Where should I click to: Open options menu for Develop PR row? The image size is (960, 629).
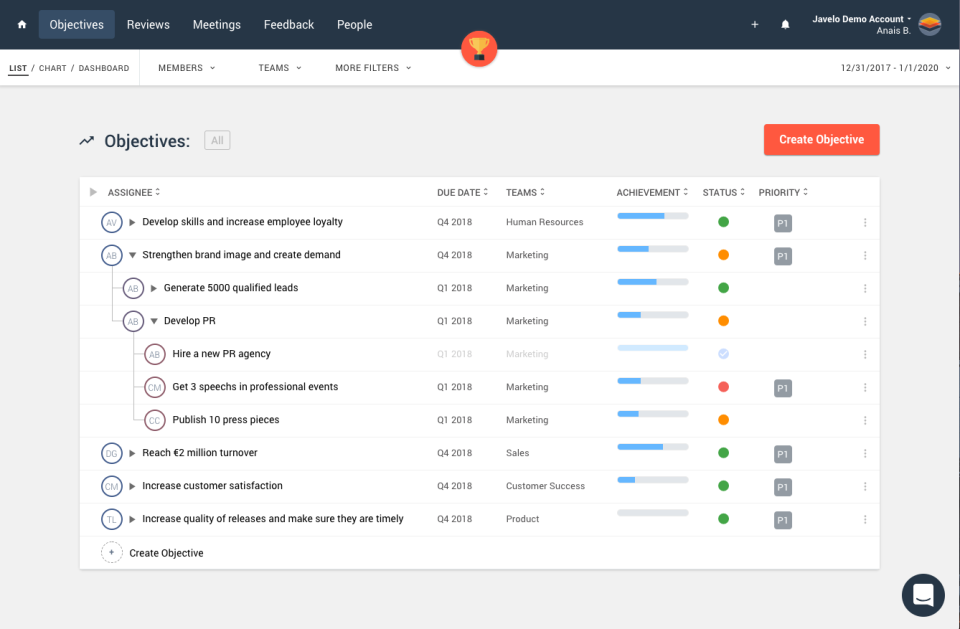865,322
